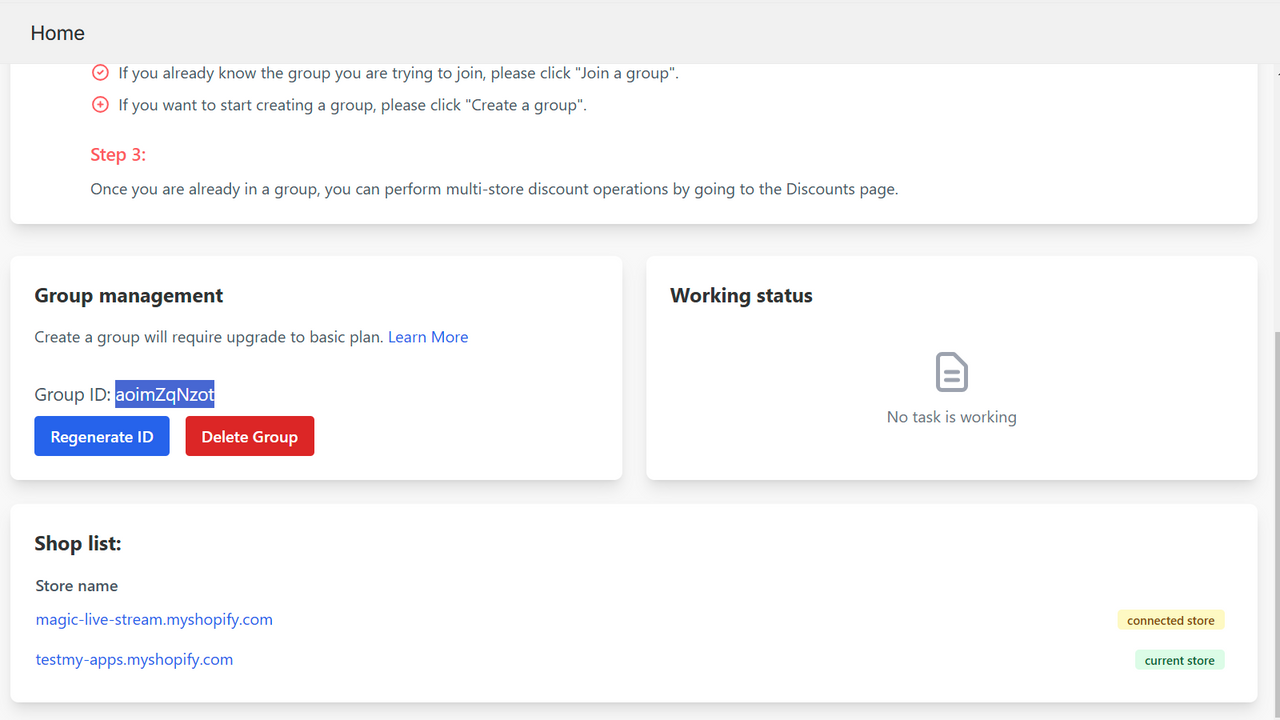Click the Shop list heading
Image resolution: width=1280 pixels, height=720 pixels.
tap(78, 543)
